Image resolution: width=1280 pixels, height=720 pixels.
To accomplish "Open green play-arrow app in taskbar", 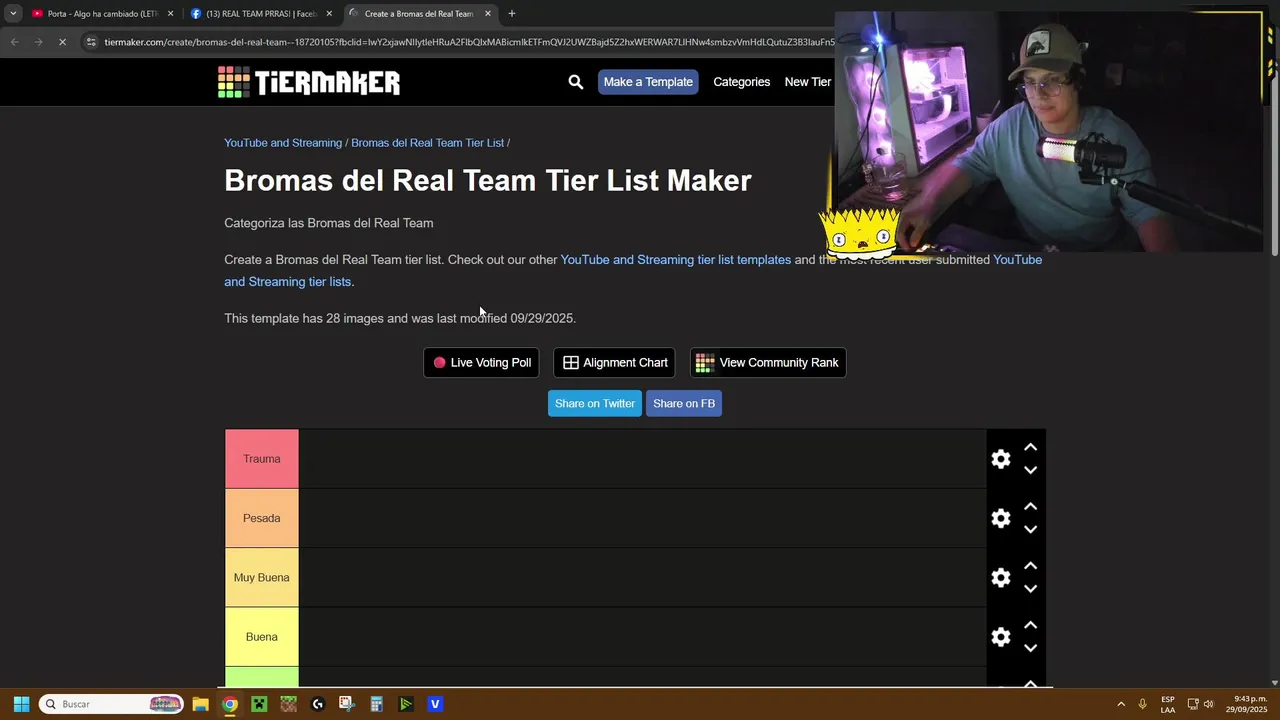I will pyautogui.click(x=406, y=704).
